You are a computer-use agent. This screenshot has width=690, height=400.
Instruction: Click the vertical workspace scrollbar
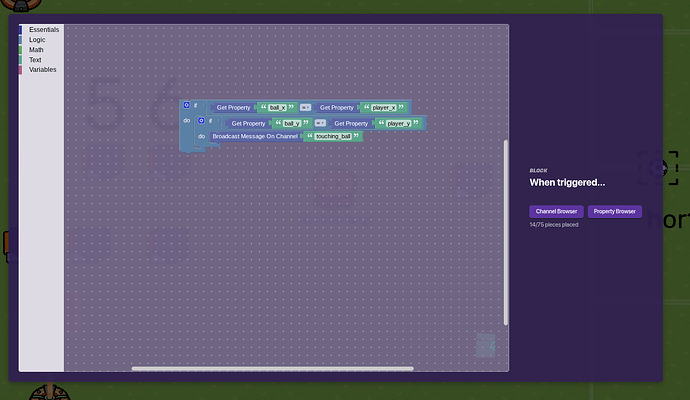(505, 230)
